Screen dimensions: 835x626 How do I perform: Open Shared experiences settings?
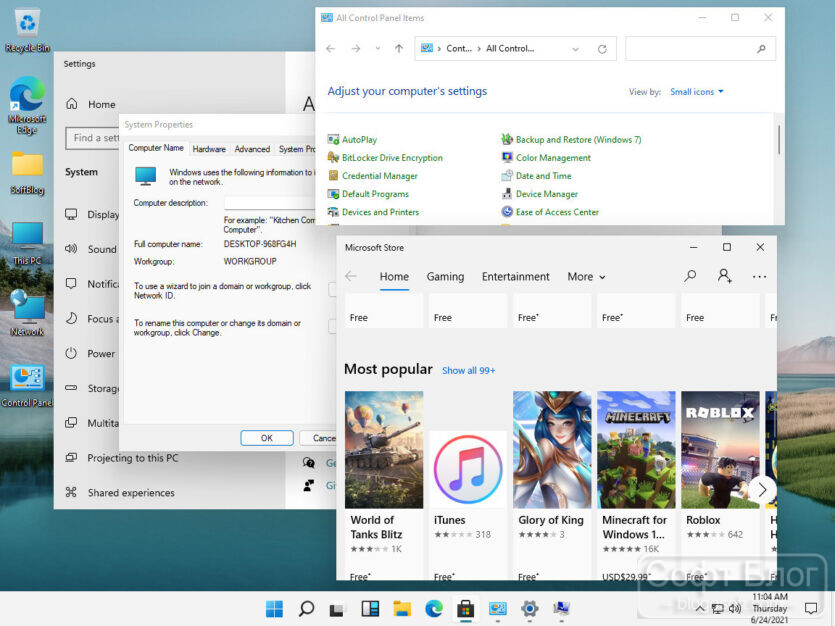pyautogui.click(x=120, y=492)
